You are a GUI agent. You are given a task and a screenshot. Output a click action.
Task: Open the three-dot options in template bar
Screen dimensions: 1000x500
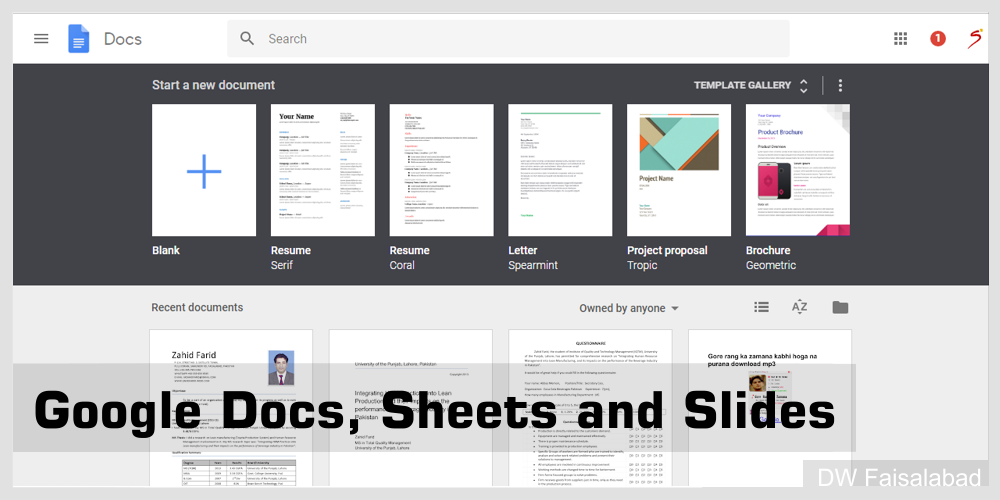(841, 85)
